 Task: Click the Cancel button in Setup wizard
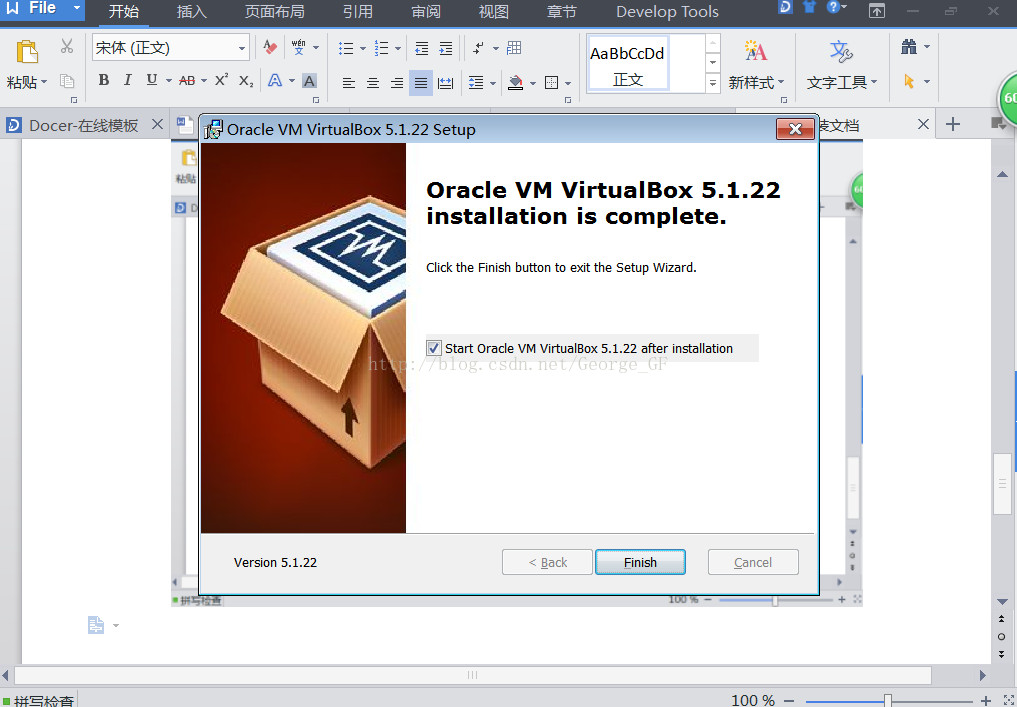click(x=753, y=562)
